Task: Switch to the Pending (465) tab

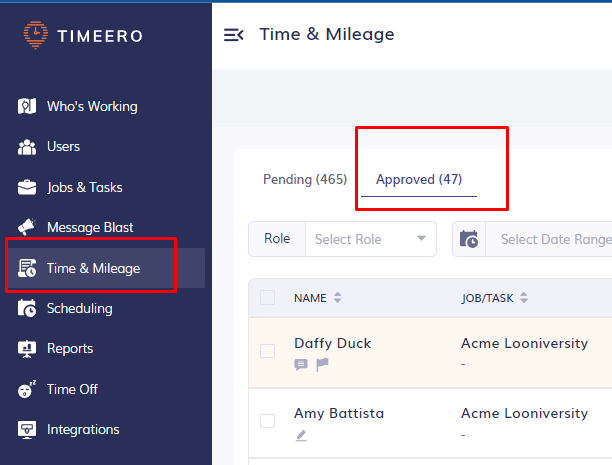Action: [305, 179]
